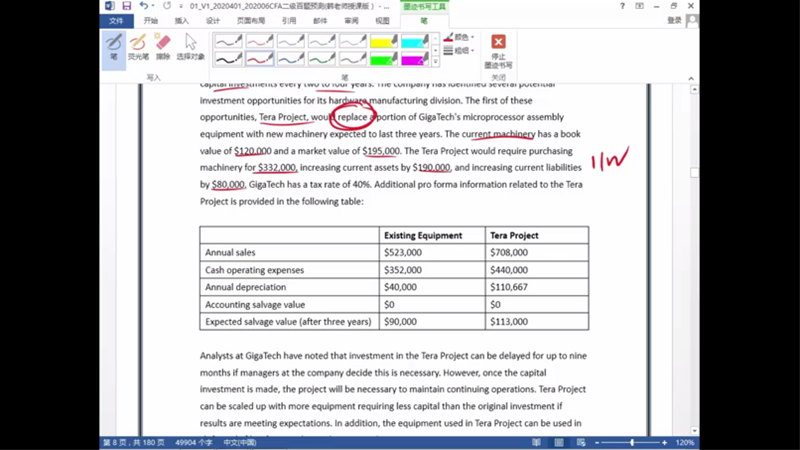Pick thin blue pen in top row
The width and height of the screenshot is (800, 450).
pos(290,41)
